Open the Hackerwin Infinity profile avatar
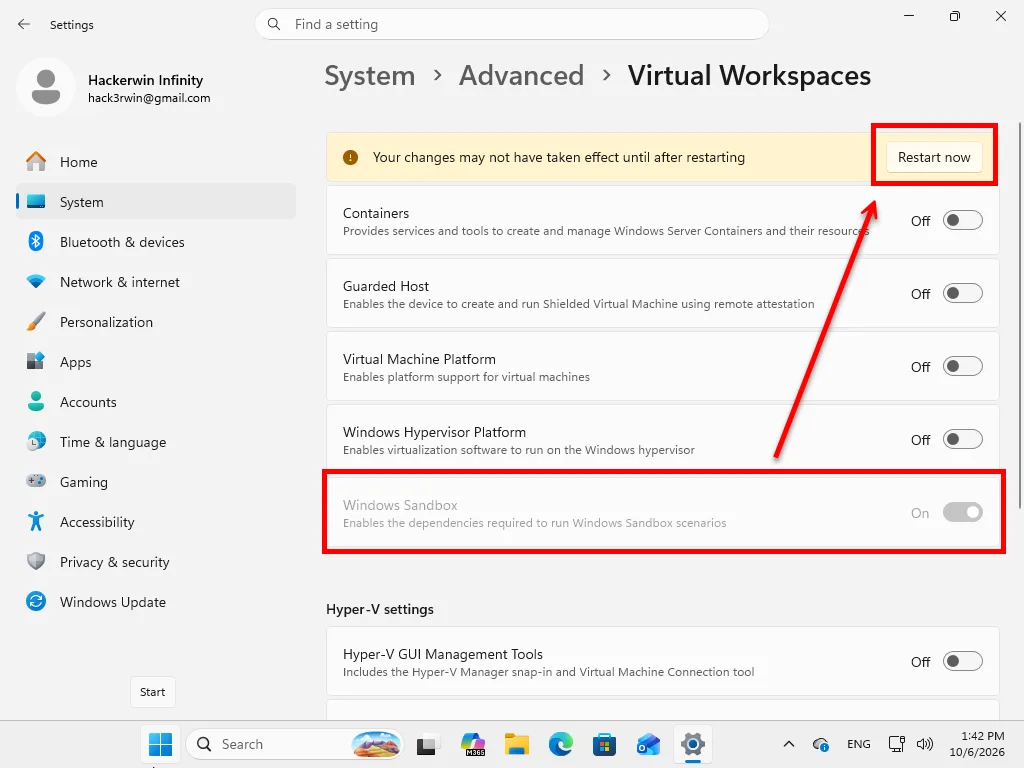Image resolution: width=1024 pixels, height=768 pixels. (46, 88)
